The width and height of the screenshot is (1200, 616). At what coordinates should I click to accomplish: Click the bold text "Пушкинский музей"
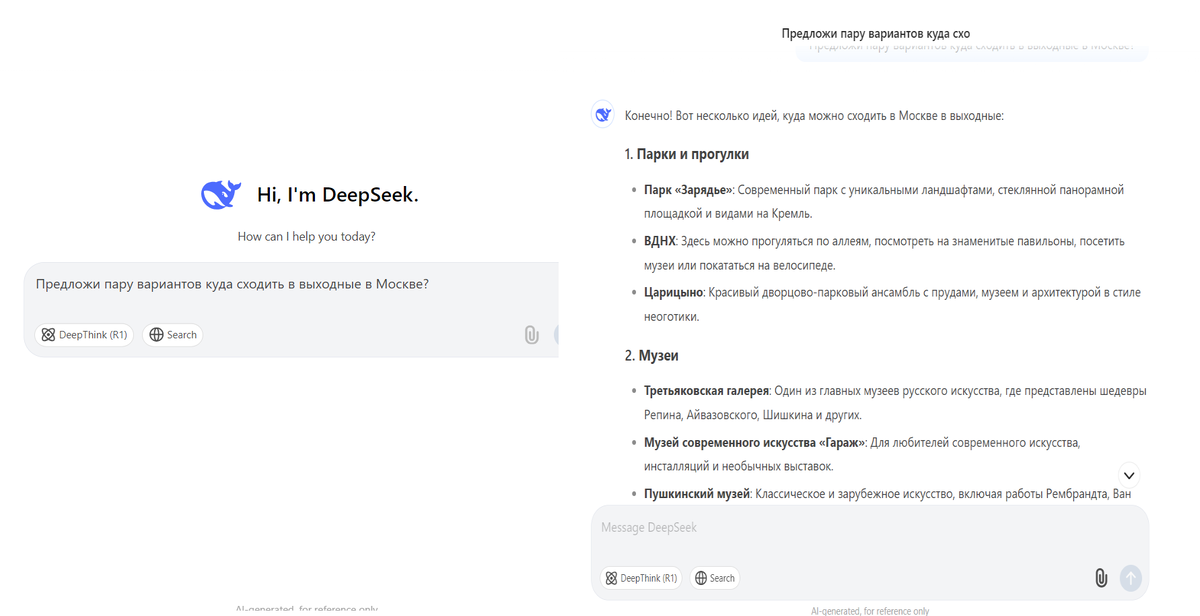click(x=696, y=494)
